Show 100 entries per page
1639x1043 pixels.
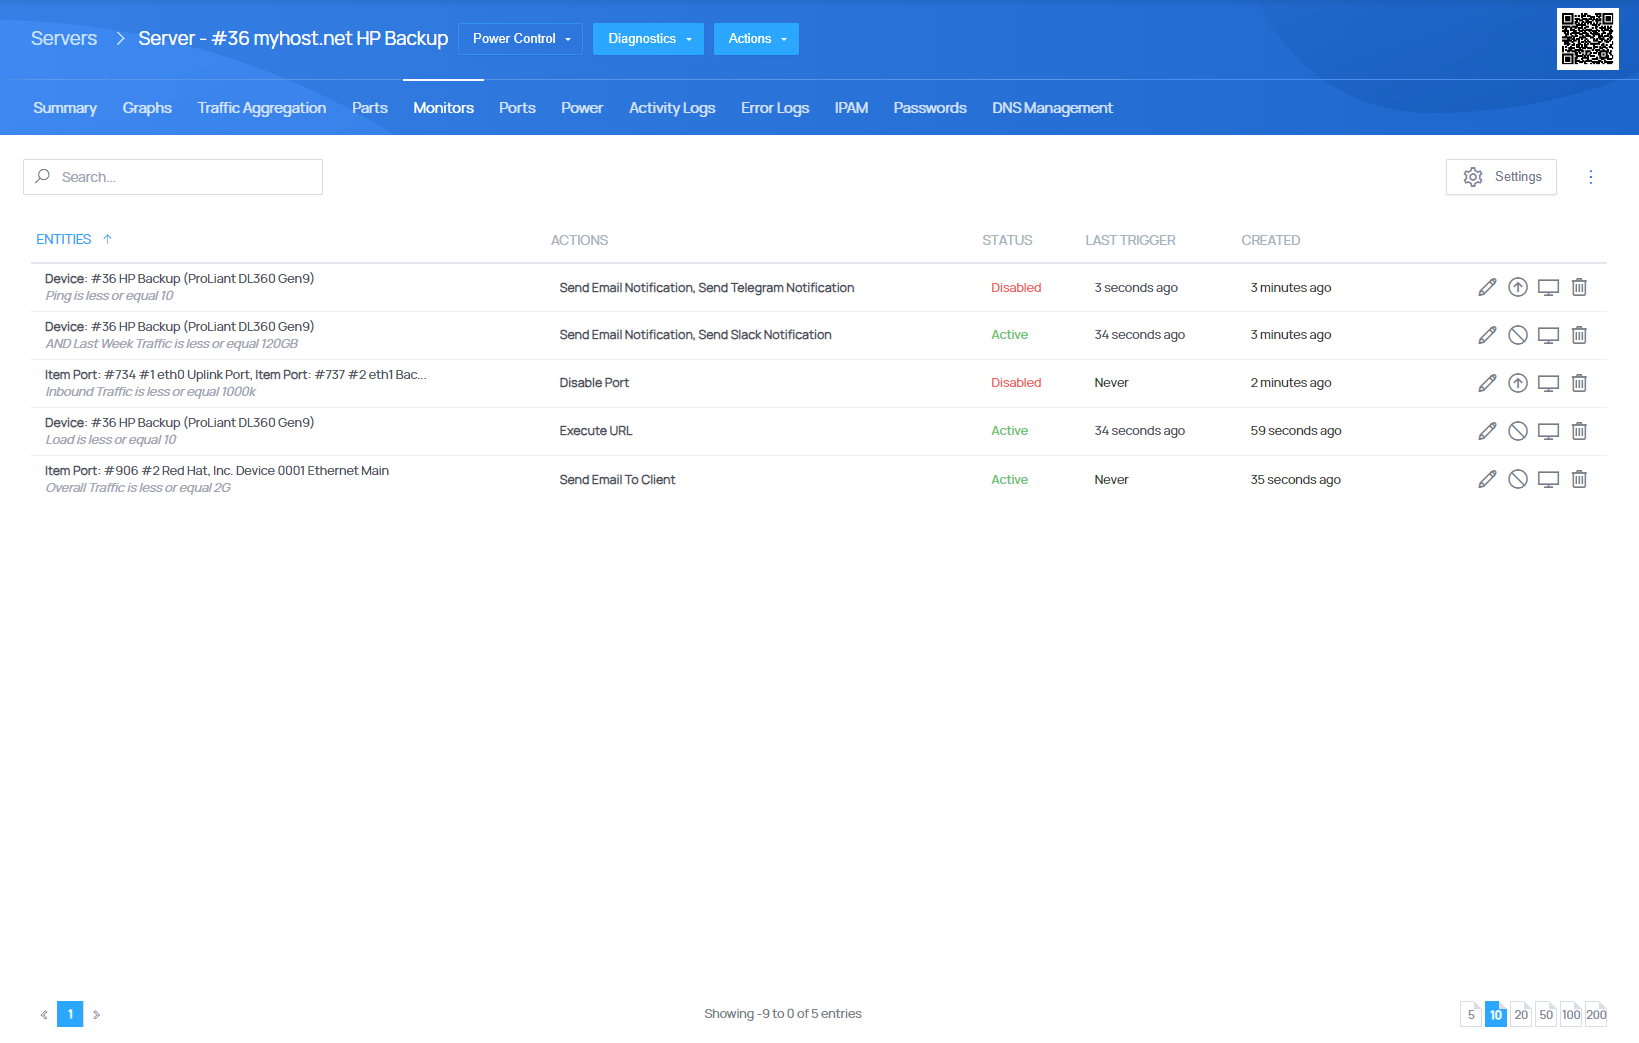tap(1571, 1014)
